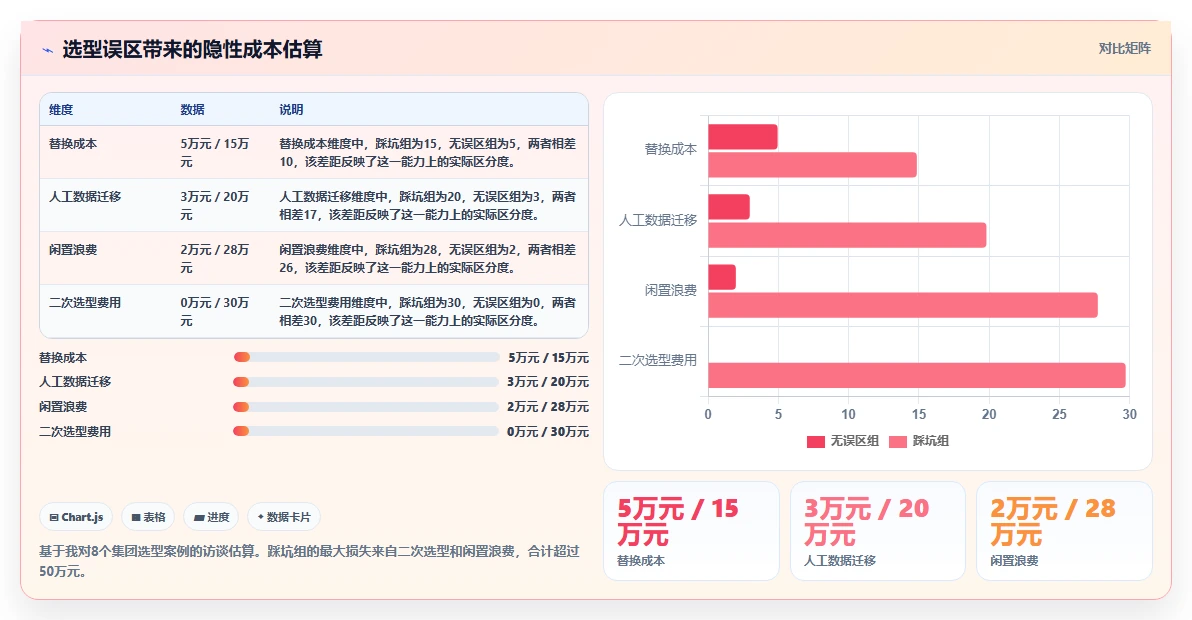Open the 替换成本 data card
Screen dimensions: 1192x620
(x=691, y=531)
